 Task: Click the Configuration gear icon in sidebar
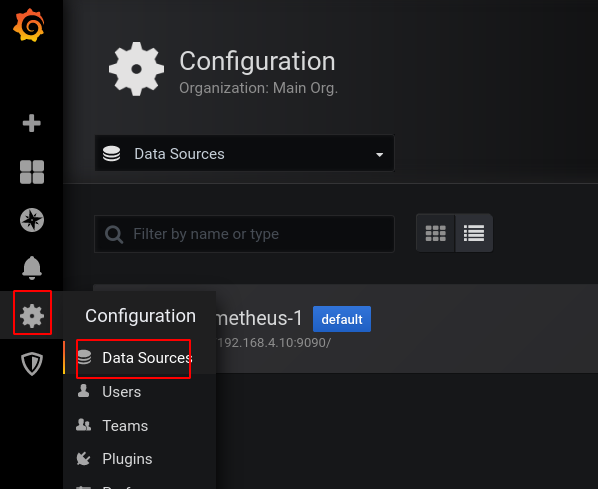click(x=32, y=316)
